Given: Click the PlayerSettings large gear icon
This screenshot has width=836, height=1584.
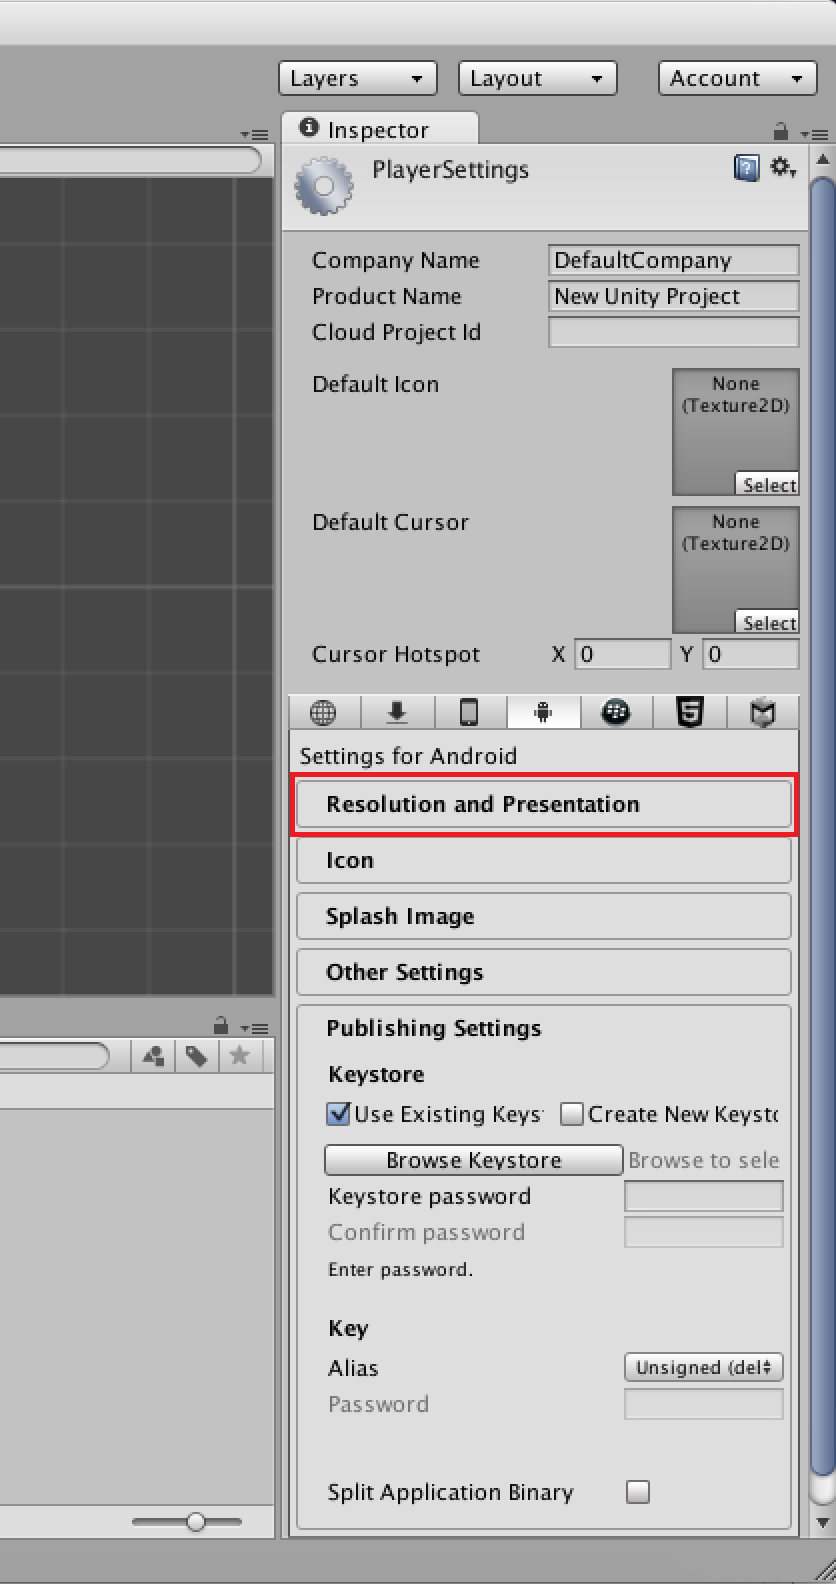Looking at the screenshot, I should click(x=324, y=186).
